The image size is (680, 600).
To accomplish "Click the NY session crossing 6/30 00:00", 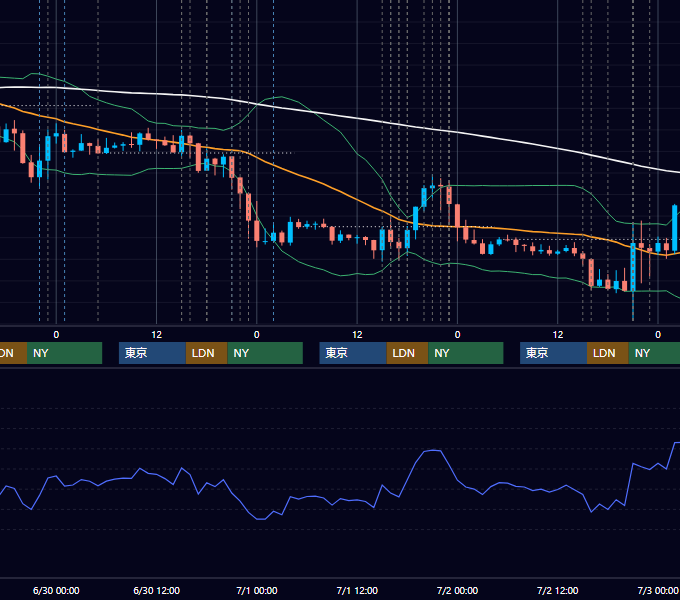I will click(64, 353).
